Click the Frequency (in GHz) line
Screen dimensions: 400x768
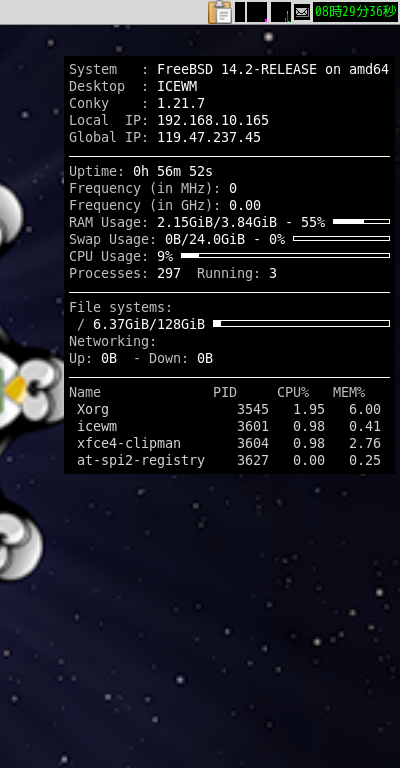pos(165,205)
